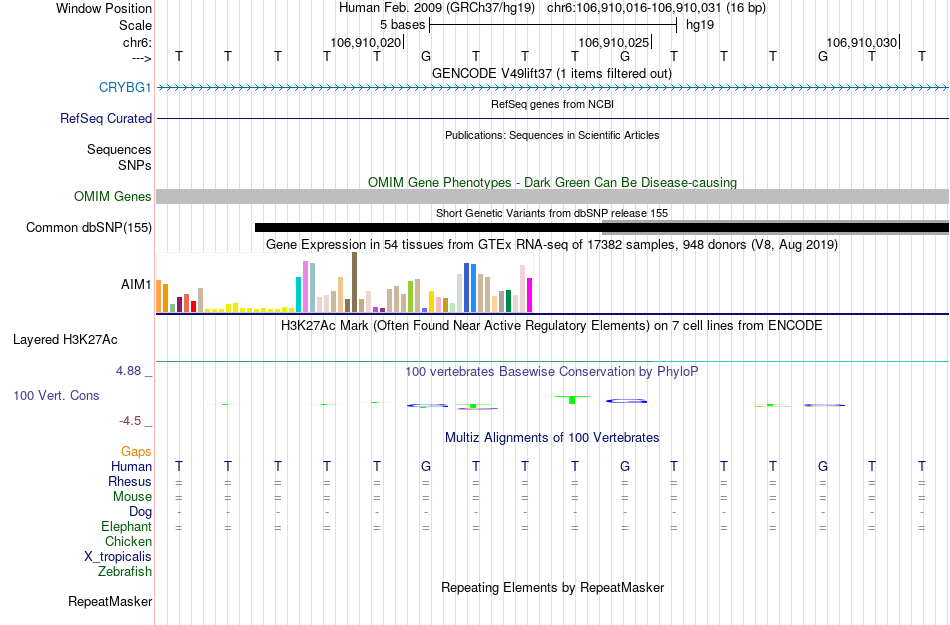950x625 pixels.
Task: Click the SNPs track label
Action: pos(135,165)
